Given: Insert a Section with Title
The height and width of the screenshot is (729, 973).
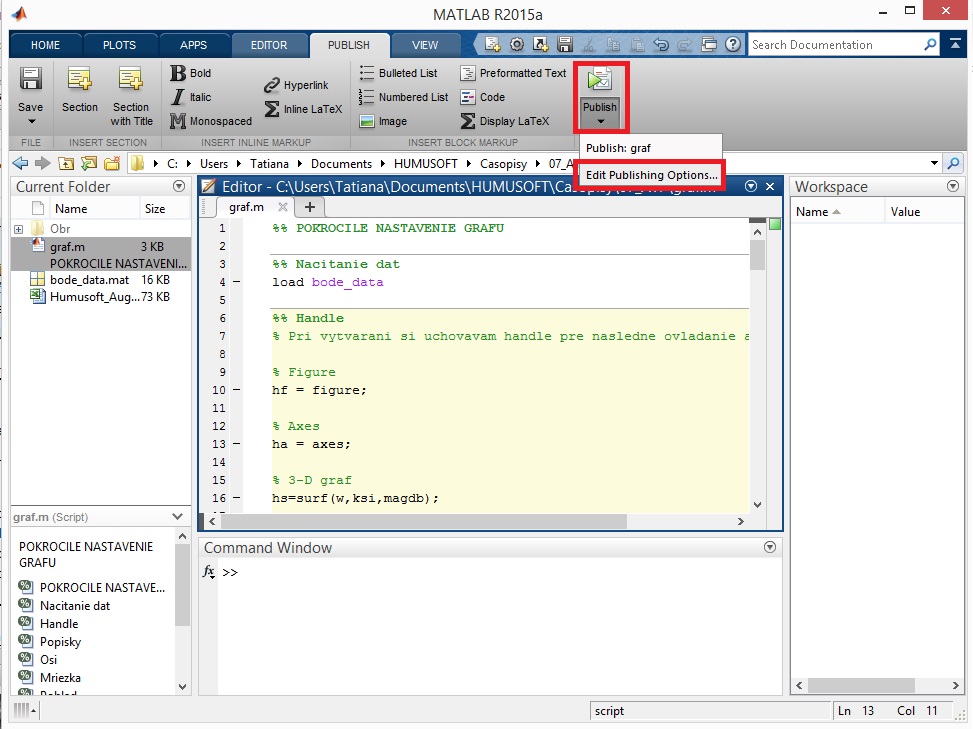Looking at the screenshot, I should 131,96.
